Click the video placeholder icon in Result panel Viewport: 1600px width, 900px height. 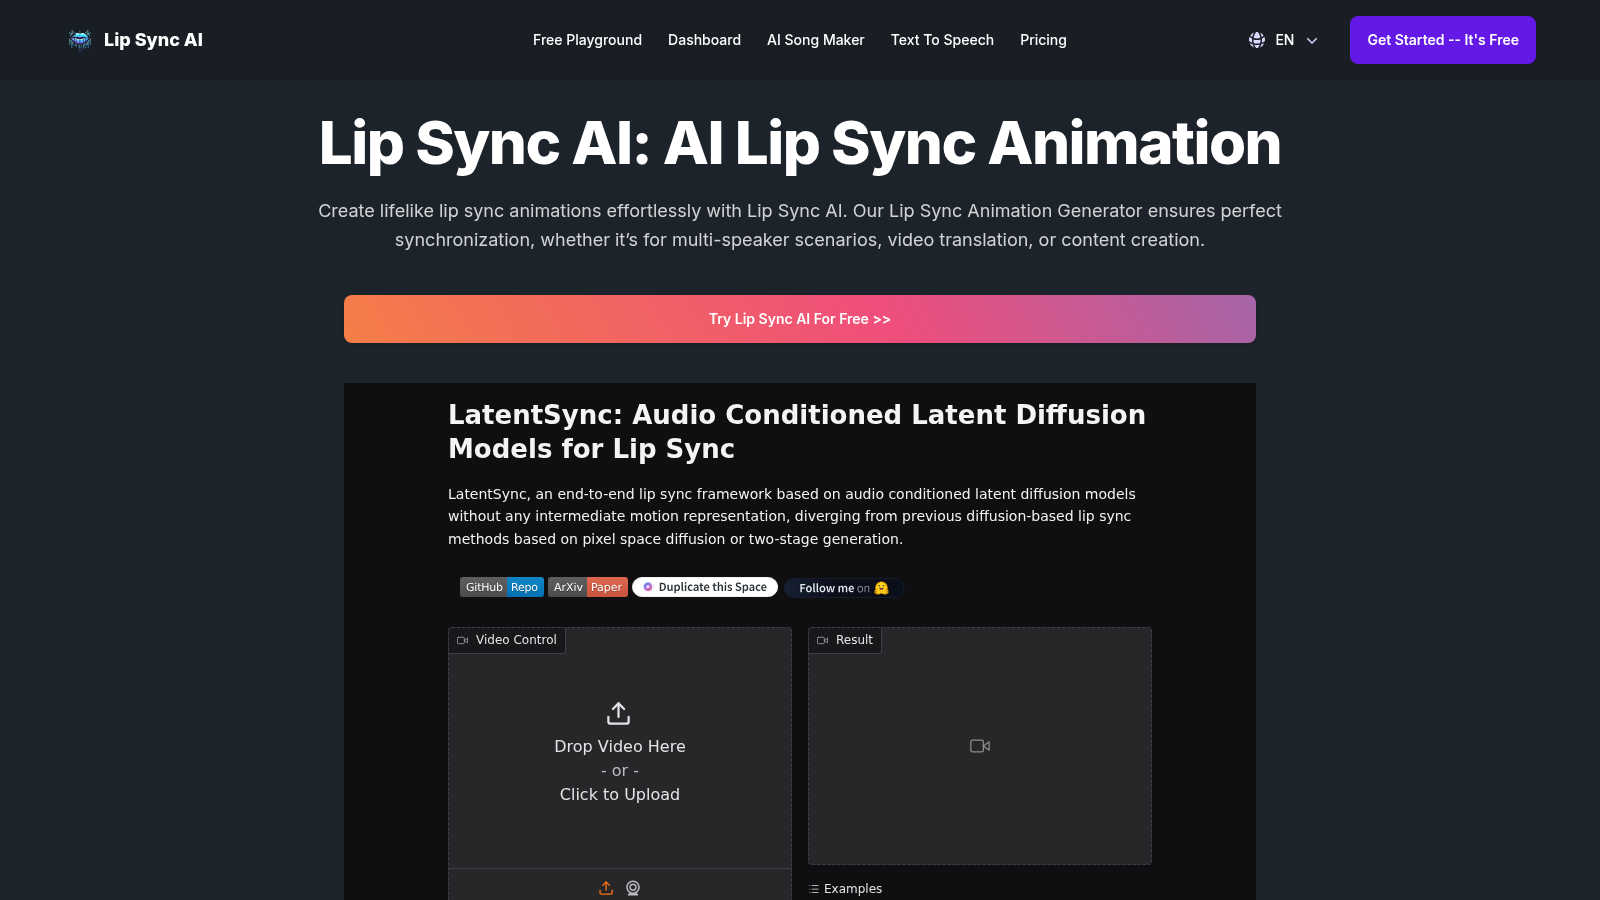point(980,746)
